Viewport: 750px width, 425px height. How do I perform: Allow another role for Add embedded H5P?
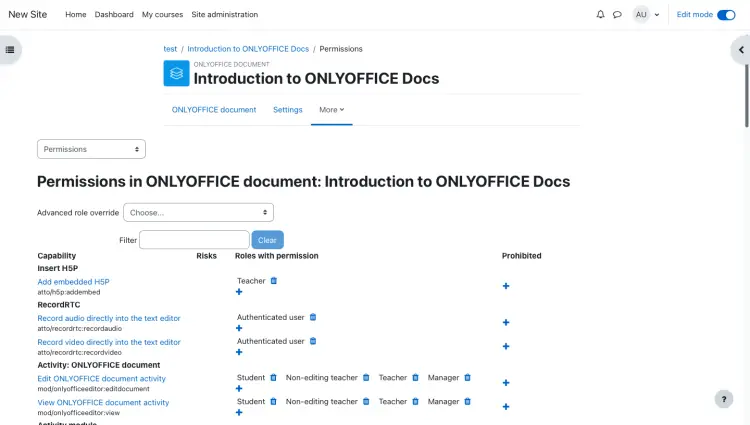pos(239,292)
